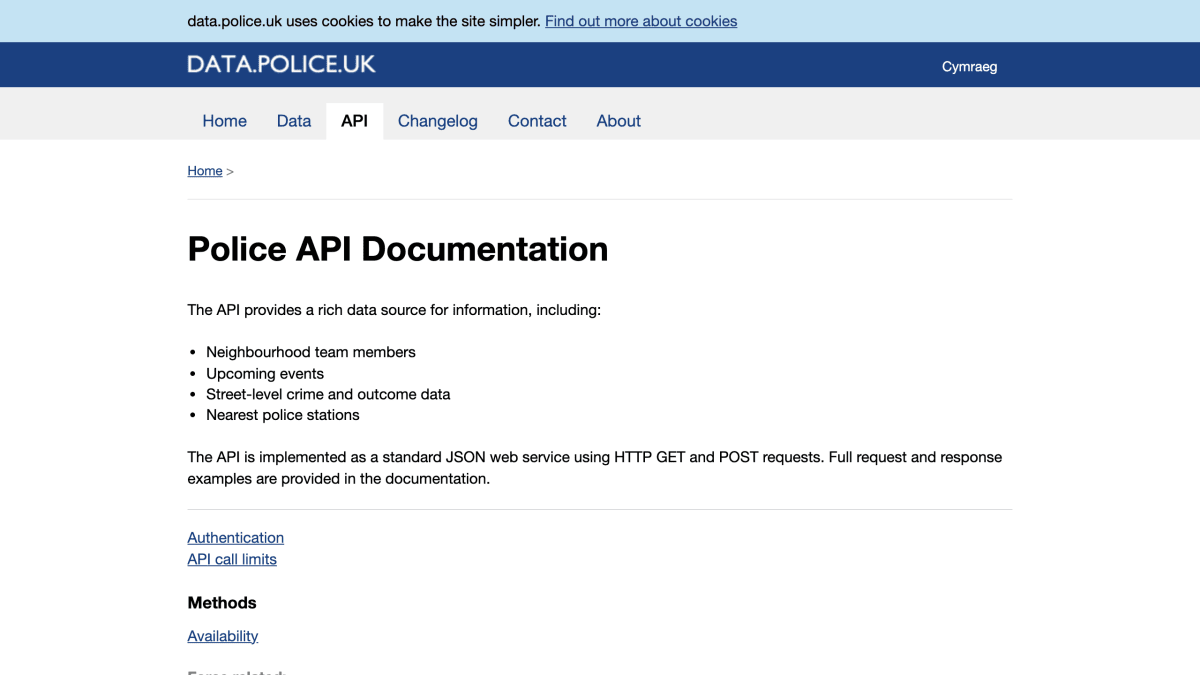This screenshot has width=1200, height=675.
Task: Click the 'data.police.uk uses cookies' banner text
Action: tap(364, 21)
